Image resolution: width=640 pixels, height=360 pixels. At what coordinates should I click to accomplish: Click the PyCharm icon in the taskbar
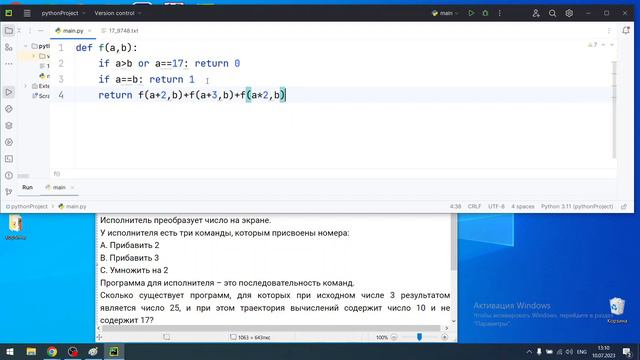(x=113, y=351)
